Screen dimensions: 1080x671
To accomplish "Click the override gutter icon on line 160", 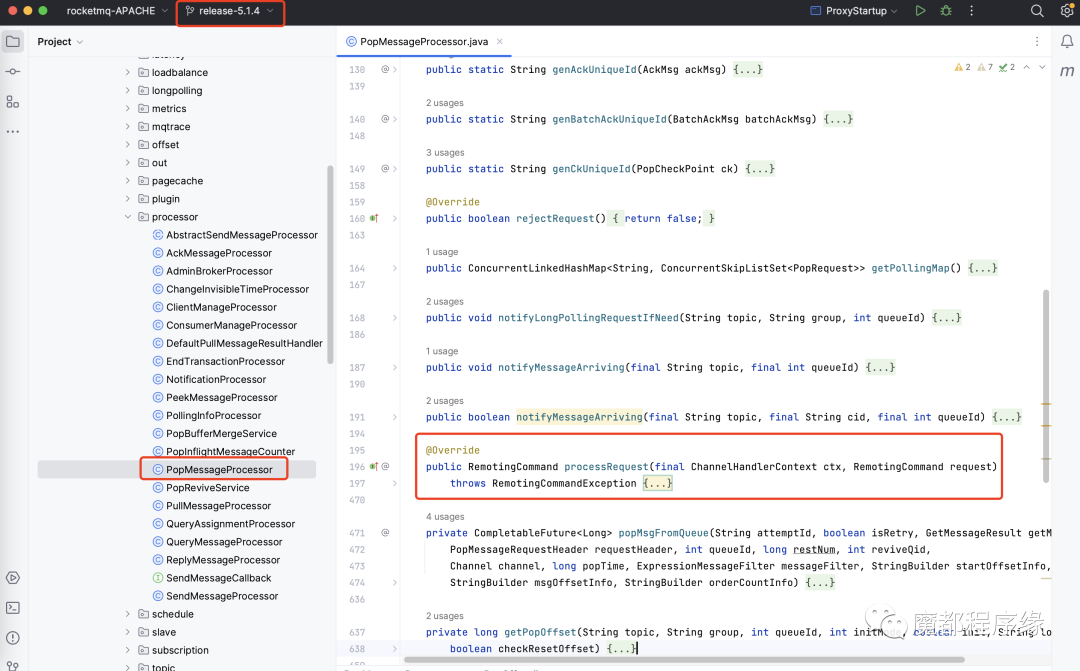I will 374,218.
